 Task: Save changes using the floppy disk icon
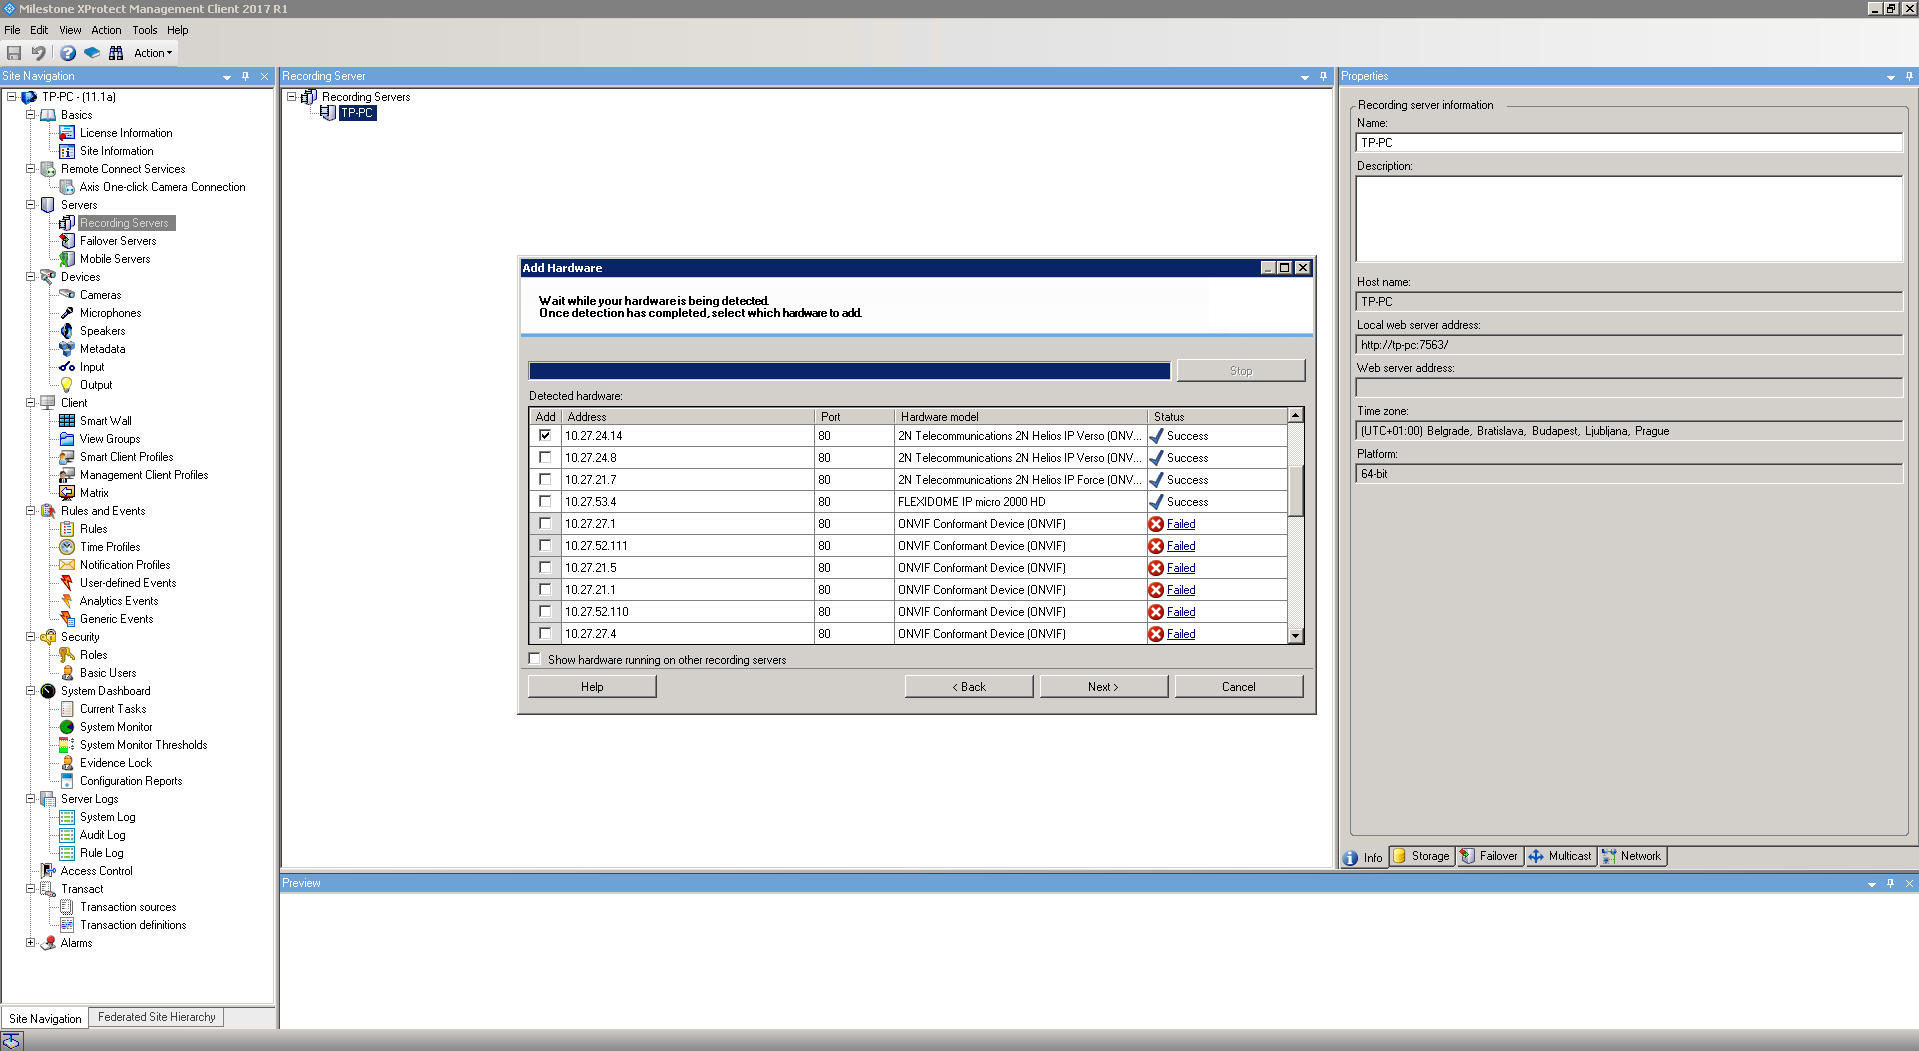click(x=13, y=53)
